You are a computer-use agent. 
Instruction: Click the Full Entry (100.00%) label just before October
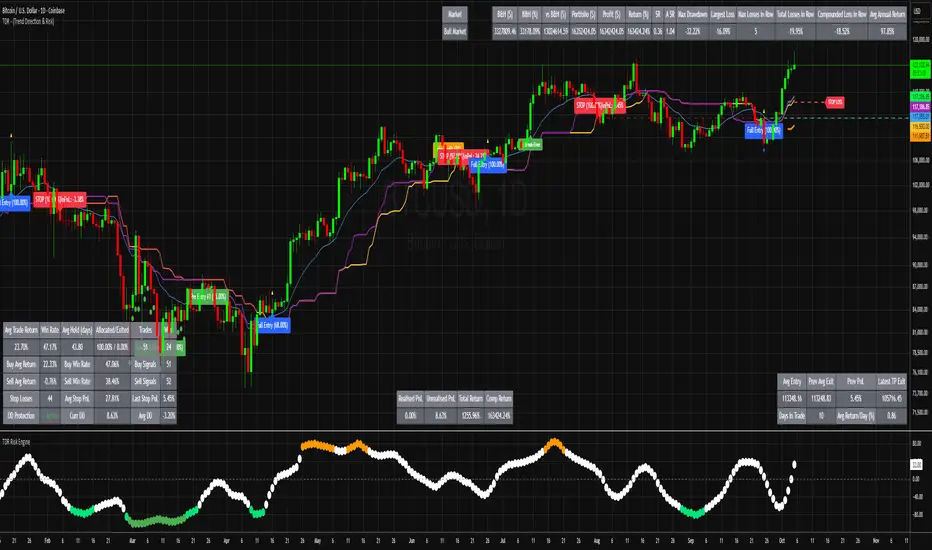[x=764, y=130]
